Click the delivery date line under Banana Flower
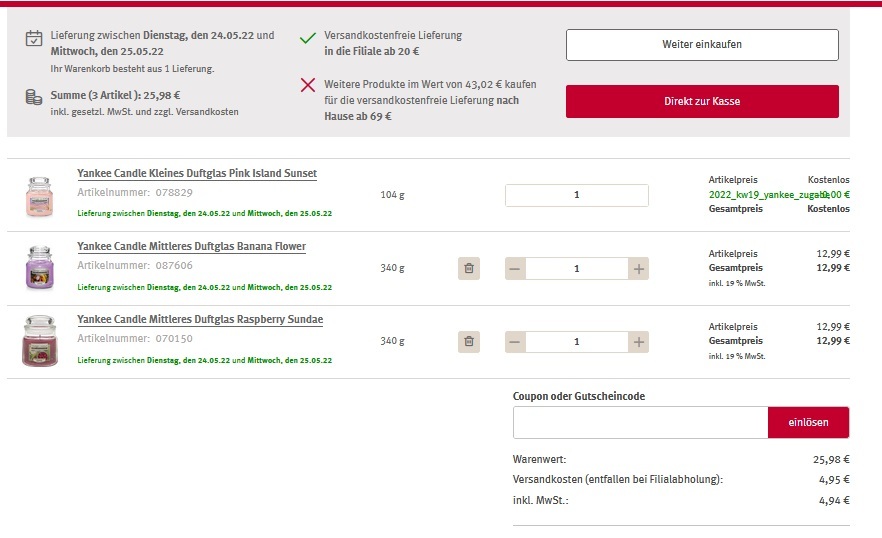 point(205,287)
